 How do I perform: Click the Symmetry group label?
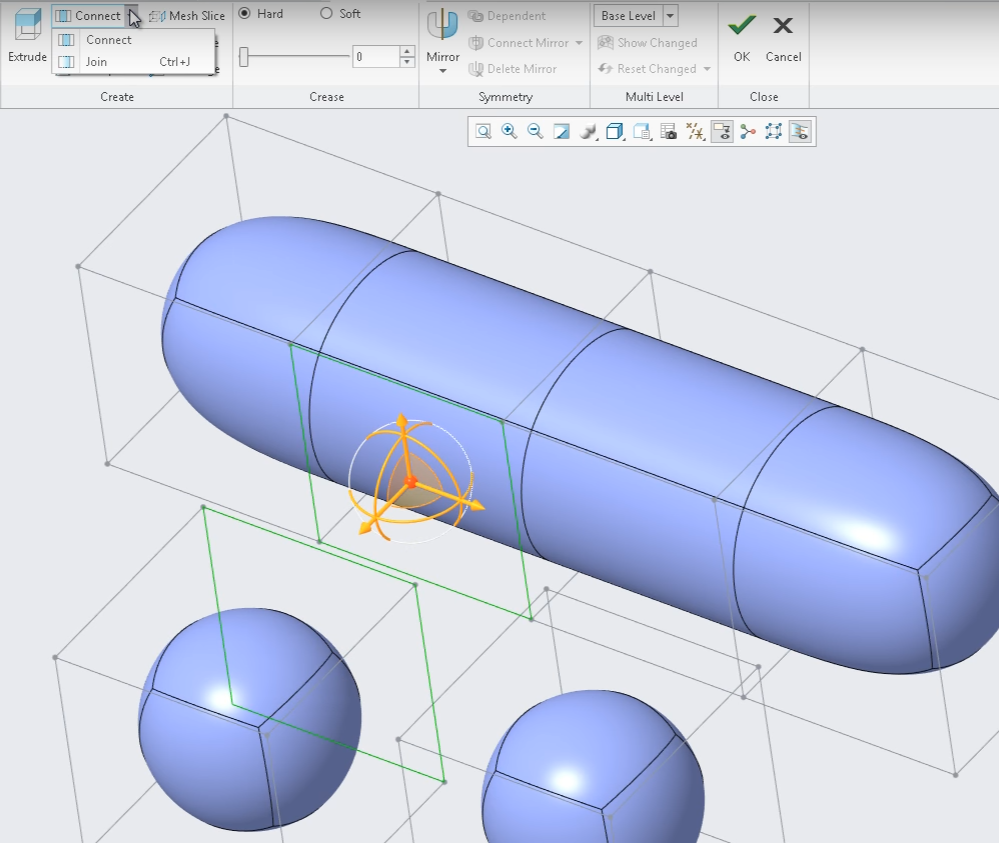505,97
